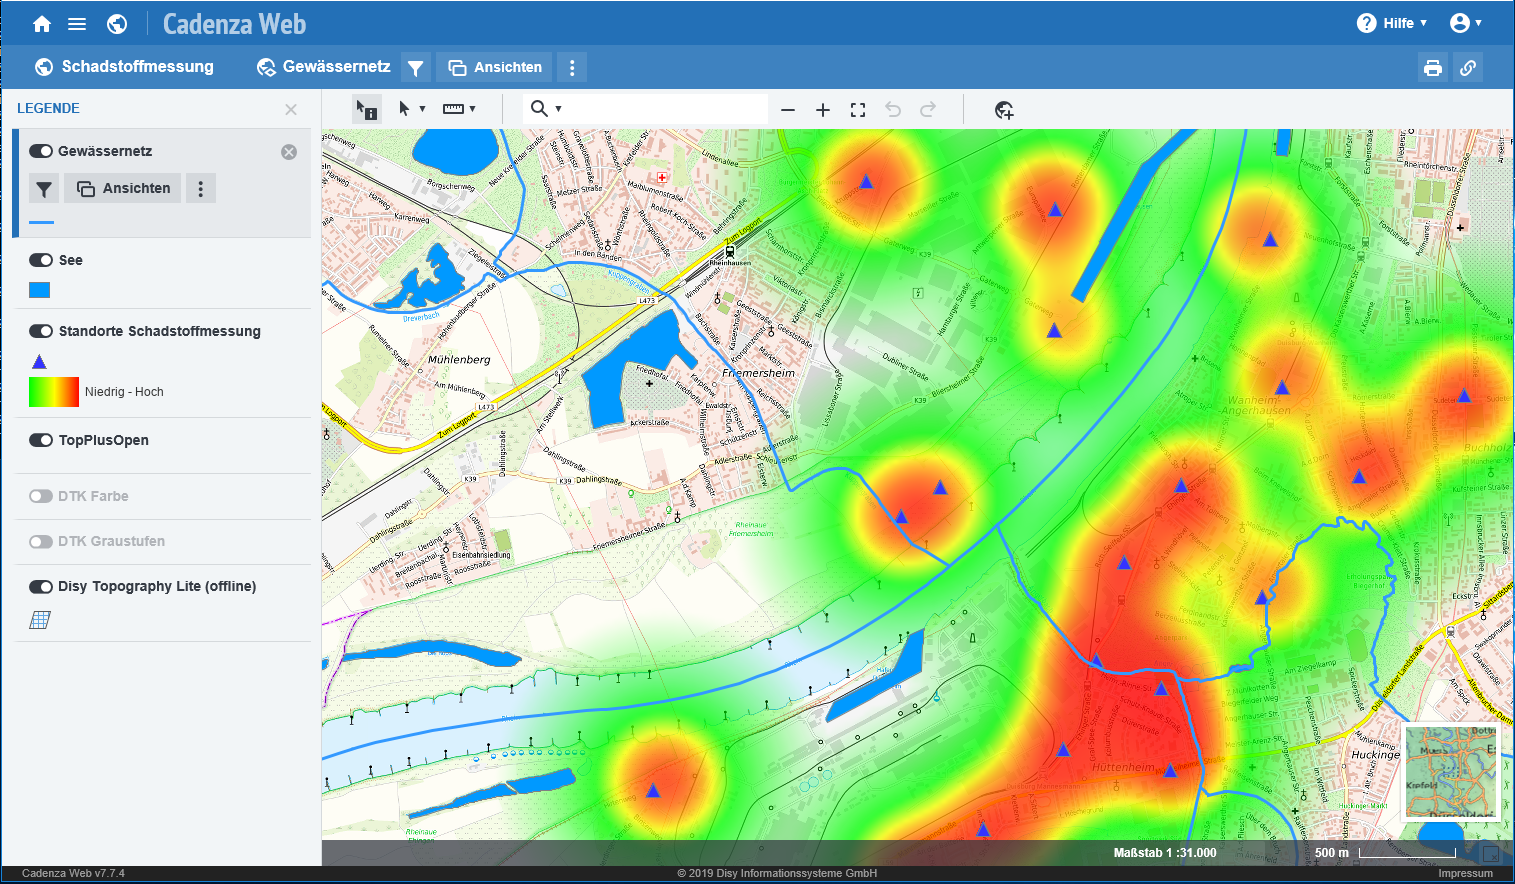Image resolution: width=1515 pixels, height=884 pixels.
Task: Open Ansichten in the top bar
Action: click(x=495, y=68)
